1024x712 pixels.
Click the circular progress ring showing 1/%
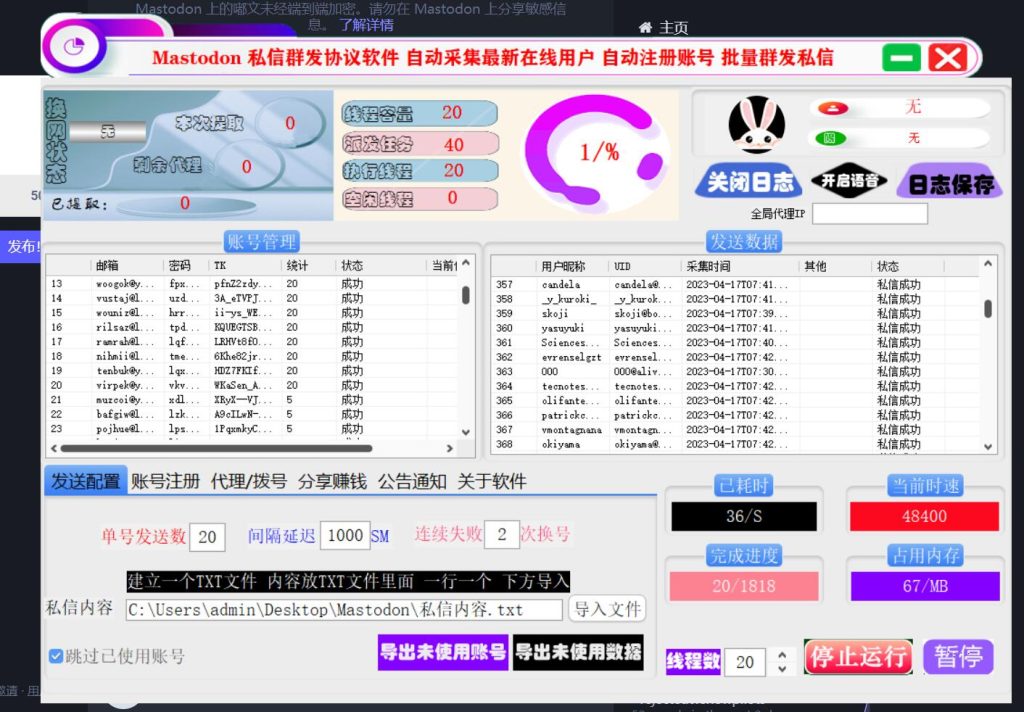601,152
